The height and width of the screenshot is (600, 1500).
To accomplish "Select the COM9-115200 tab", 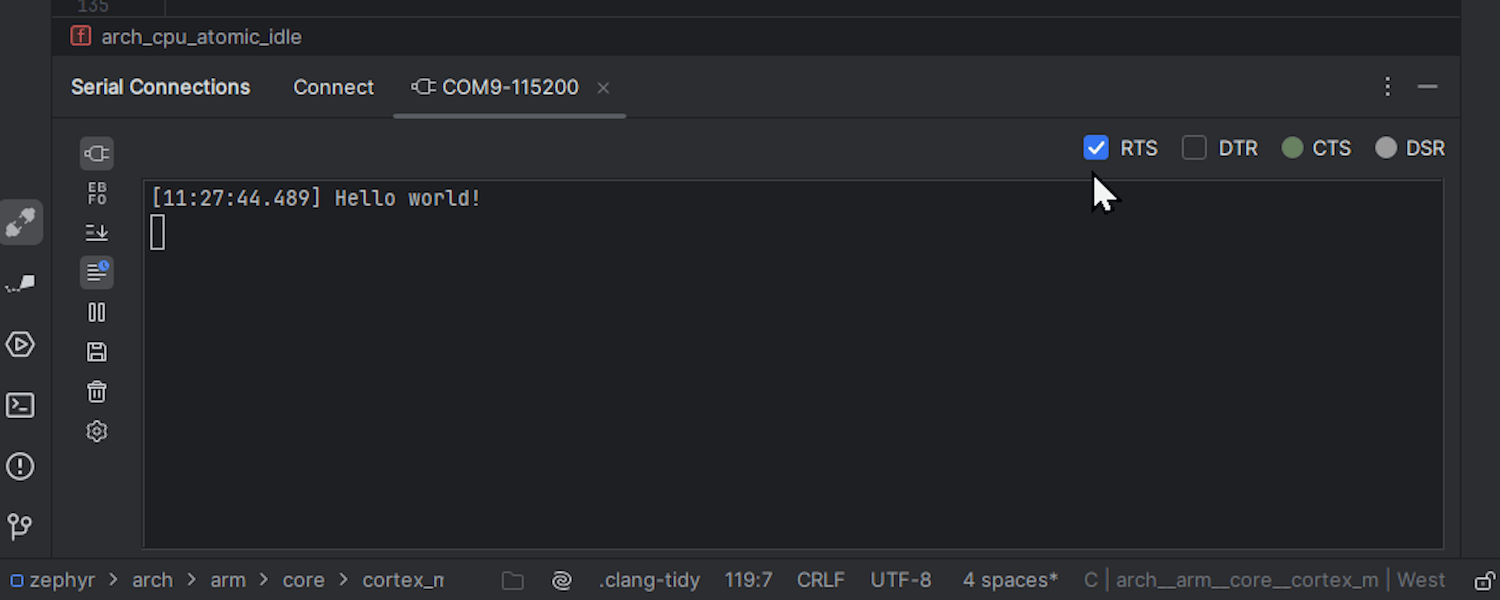I will 509,87.
